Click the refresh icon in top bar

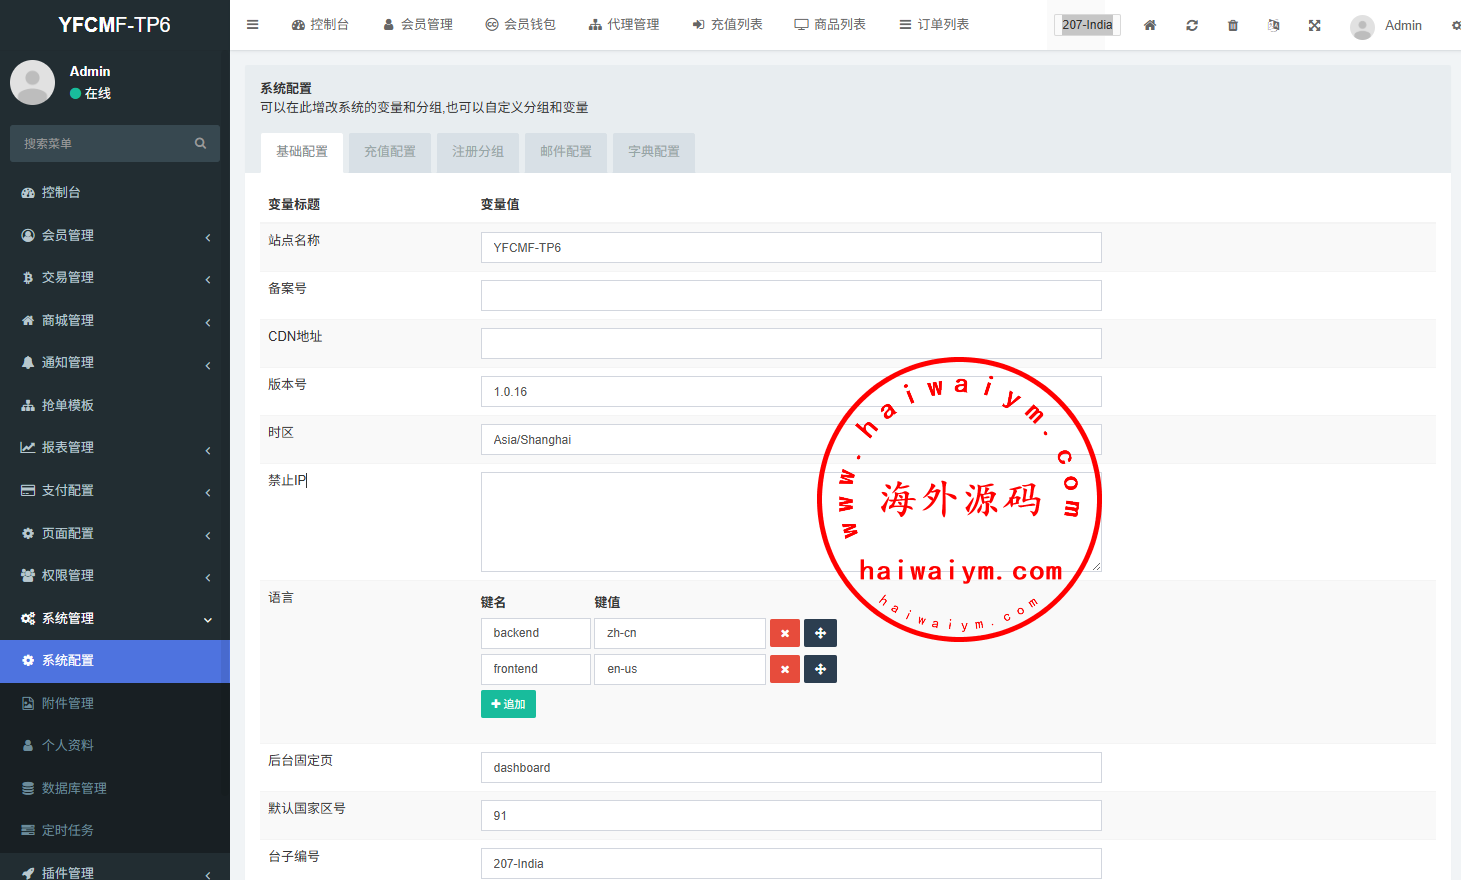[1192, 25]
